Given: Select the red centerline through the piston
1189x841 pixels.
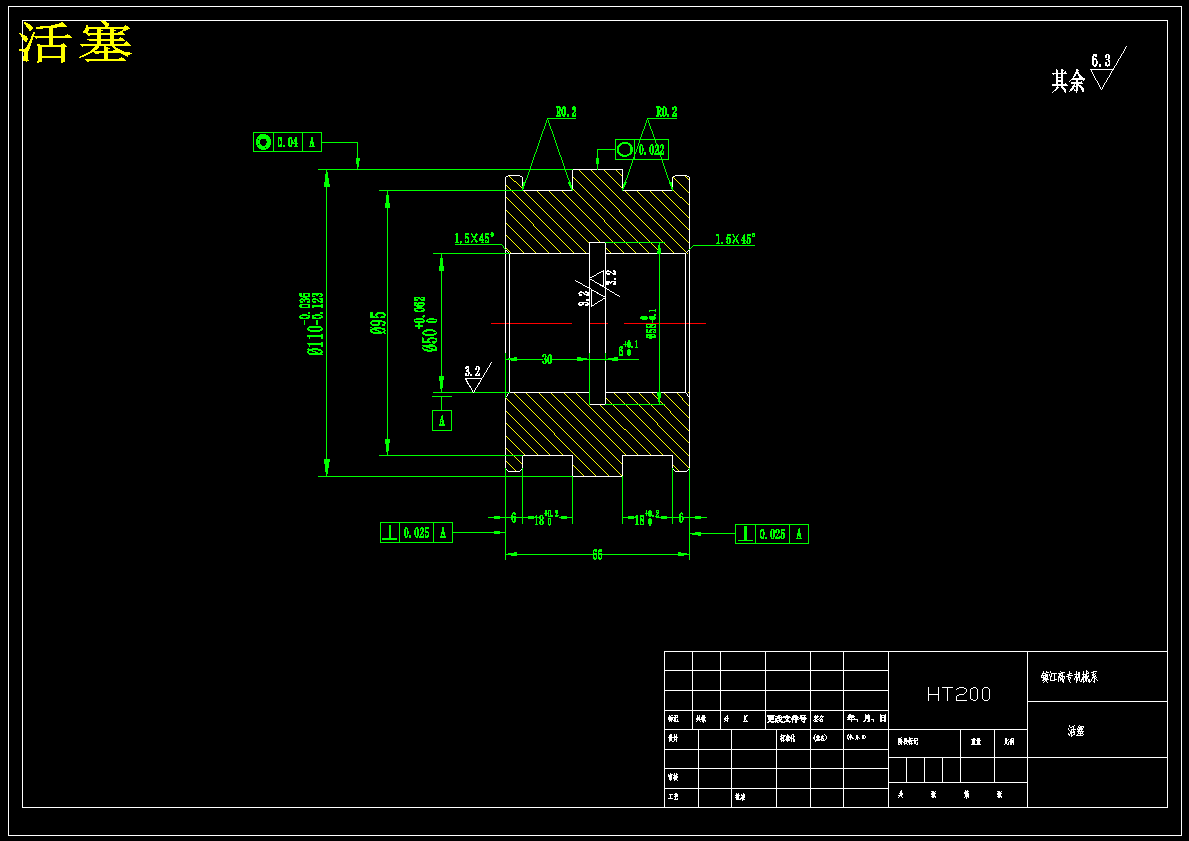Looking at the screenshot, I should tap(598, 324).
